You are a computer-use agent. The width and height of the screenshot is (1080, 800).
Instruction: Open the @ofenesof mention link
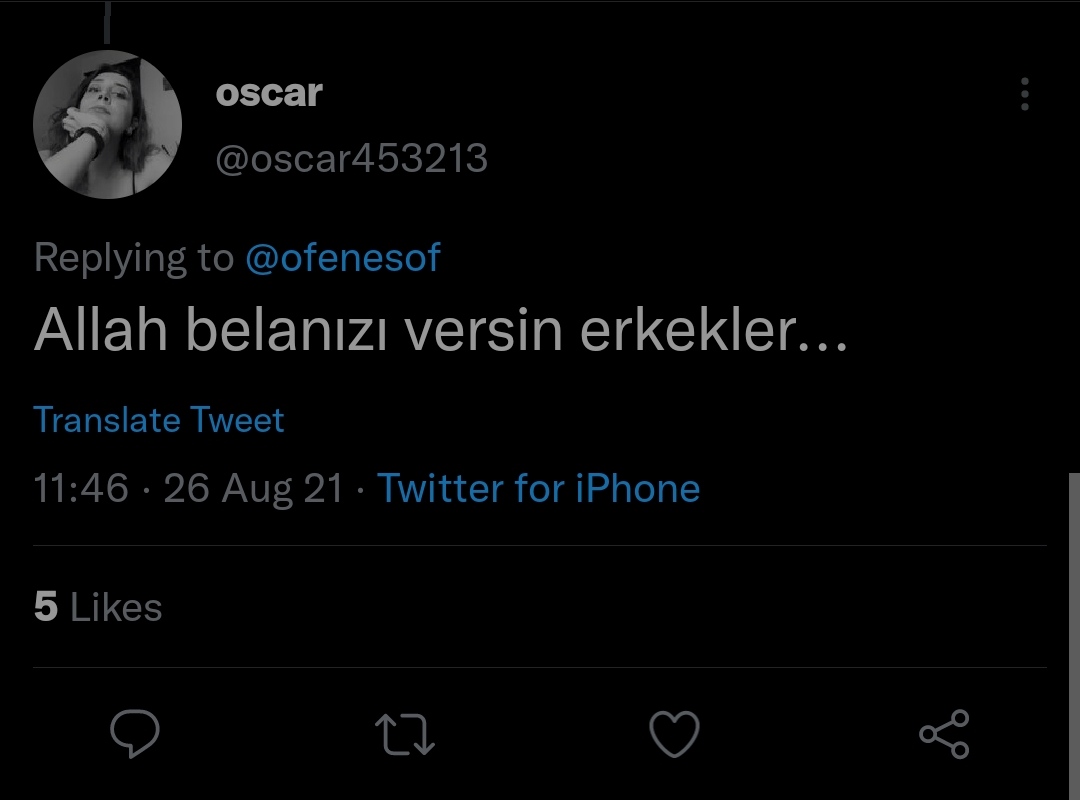[343, 258]
